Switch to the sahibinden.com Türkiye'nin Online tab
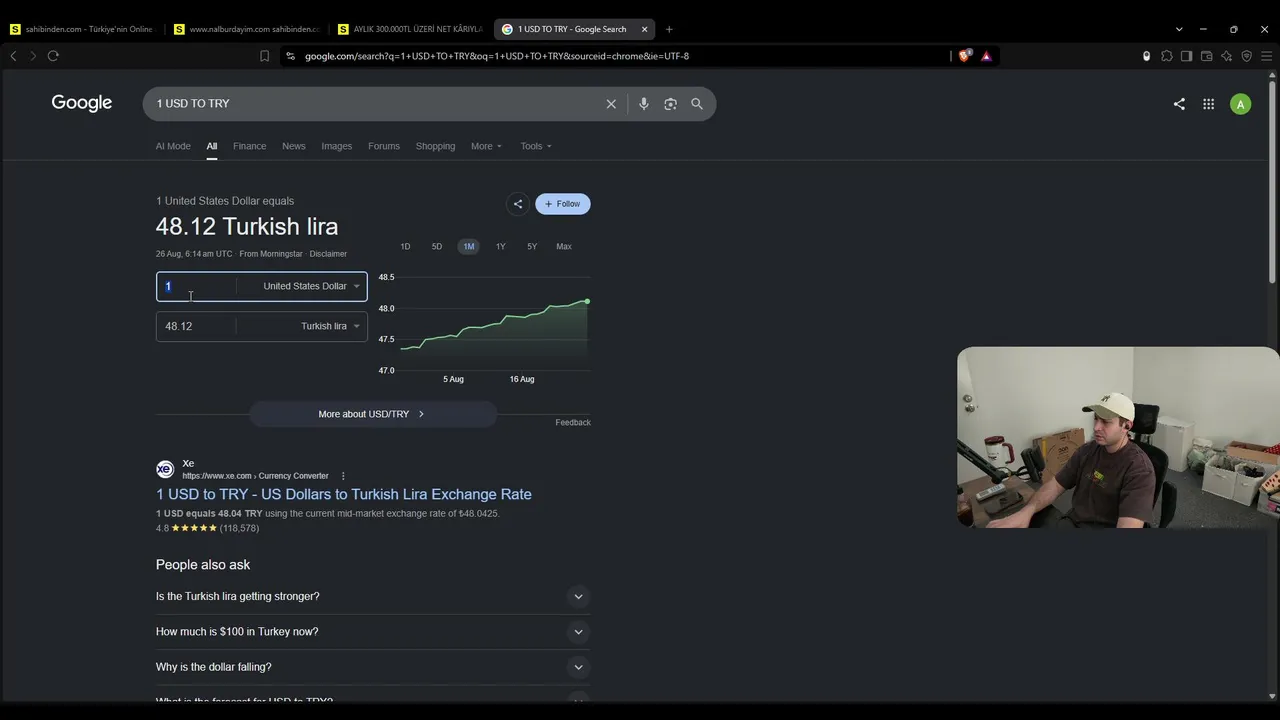 pyautogui.click(x=82, y=29)
